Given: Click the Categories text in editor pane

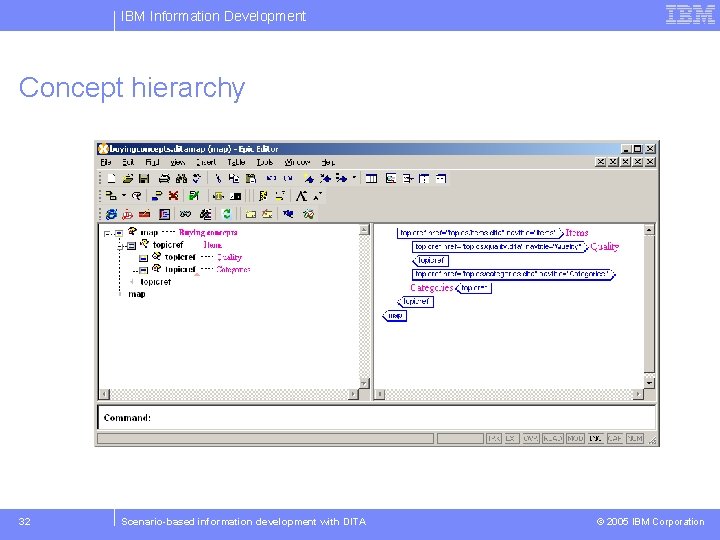Looking at the screenshot, I should [x=432, y=287].
